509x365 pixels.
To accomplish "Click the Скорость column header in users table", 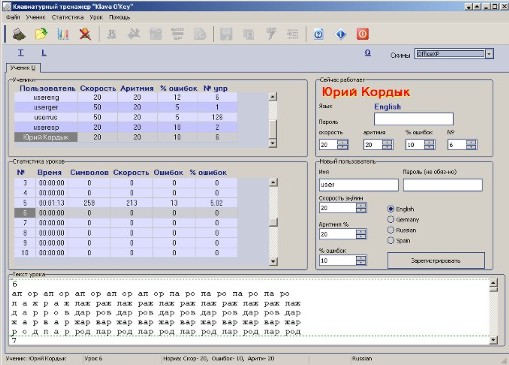I will [98, 88].
